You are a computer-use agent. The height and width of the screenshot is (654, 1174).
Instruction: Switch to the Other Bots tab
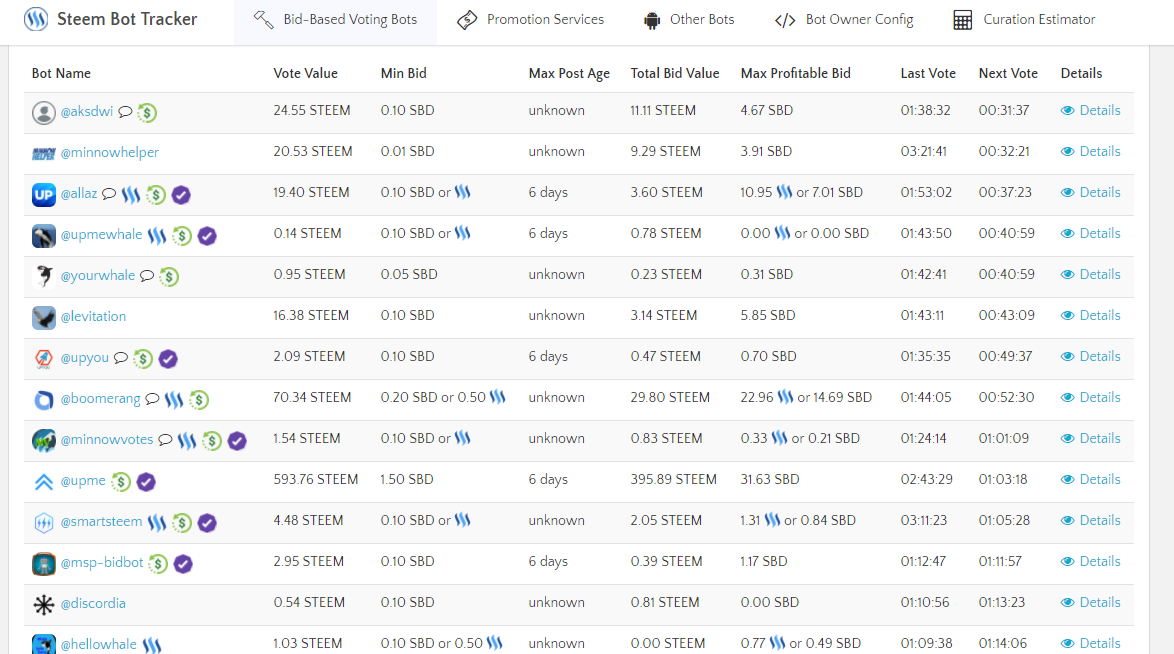[689, 20]
